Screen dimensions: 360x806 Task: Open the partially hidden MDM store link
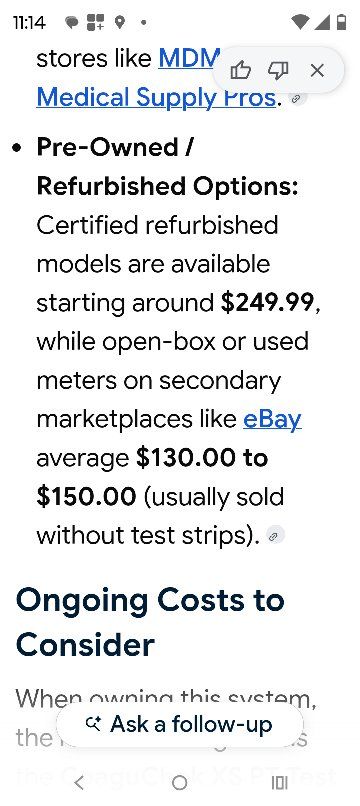(x=189, y=59)
